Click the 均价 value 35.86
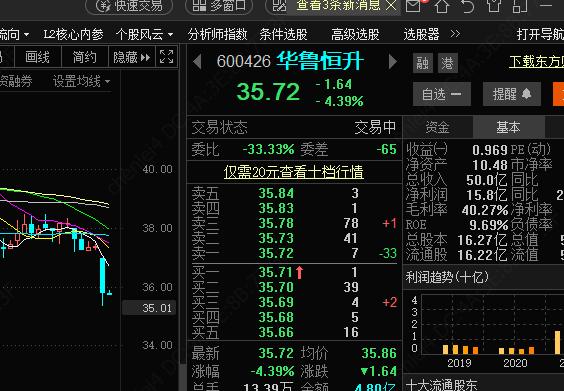 (379, 353)
